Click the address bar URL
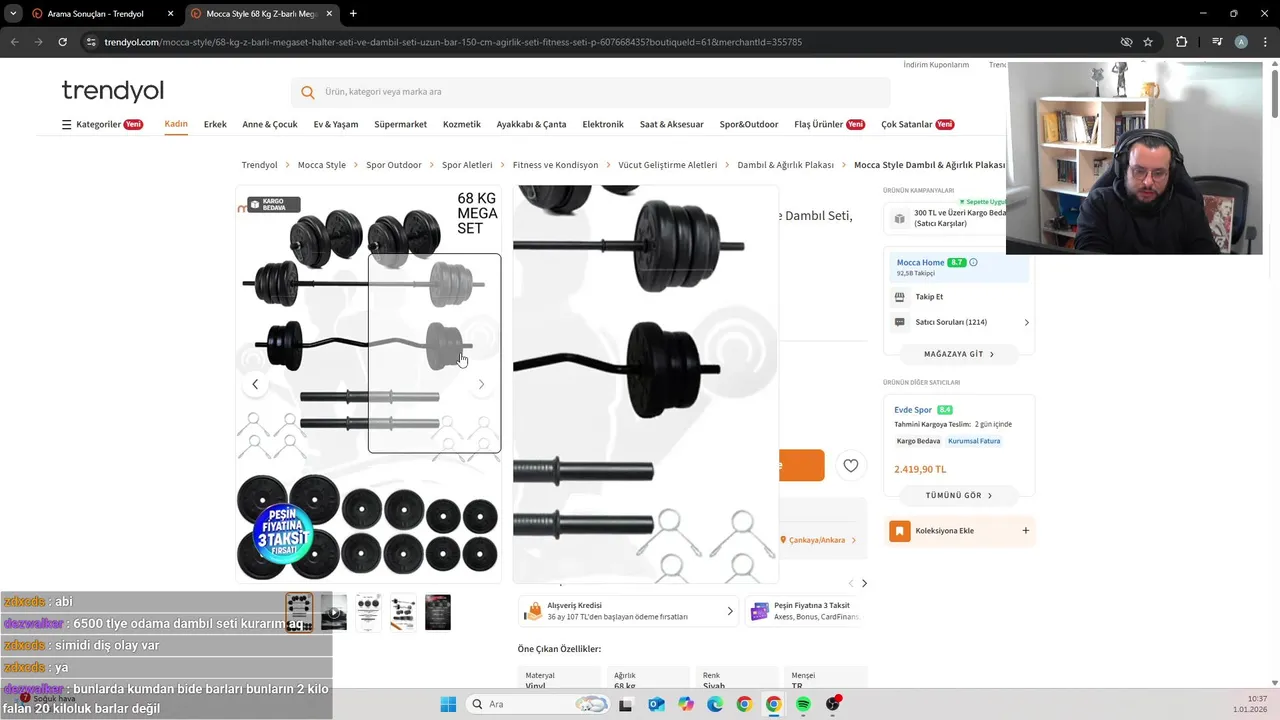 click(x=453, y=42)
